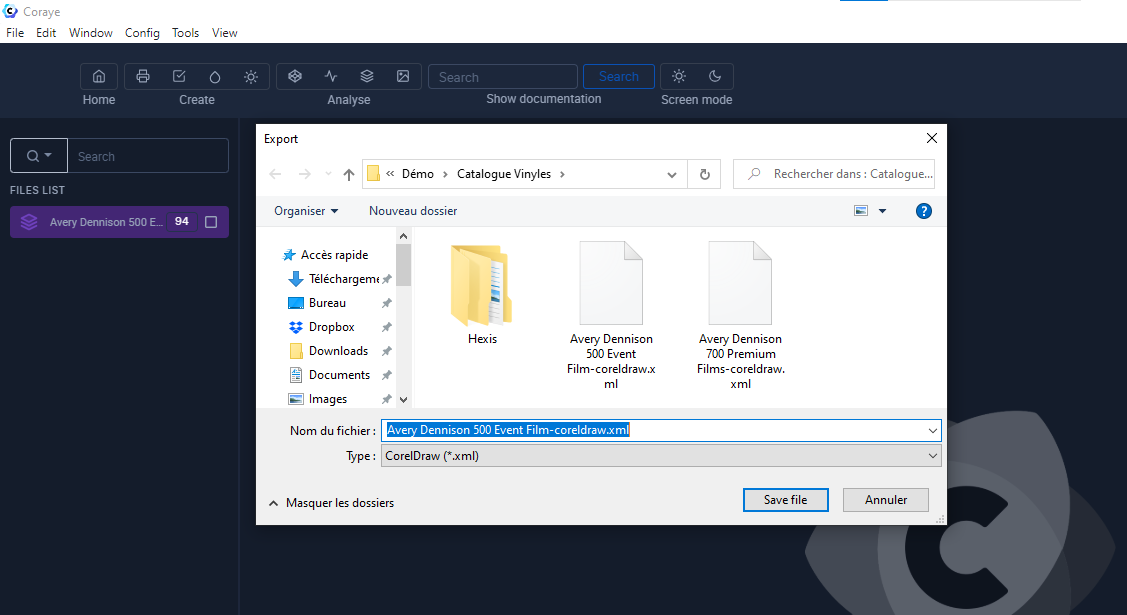Open the blue help question mark icon
This screenshot has width=1127, height=615.
[x=924, y=211]
